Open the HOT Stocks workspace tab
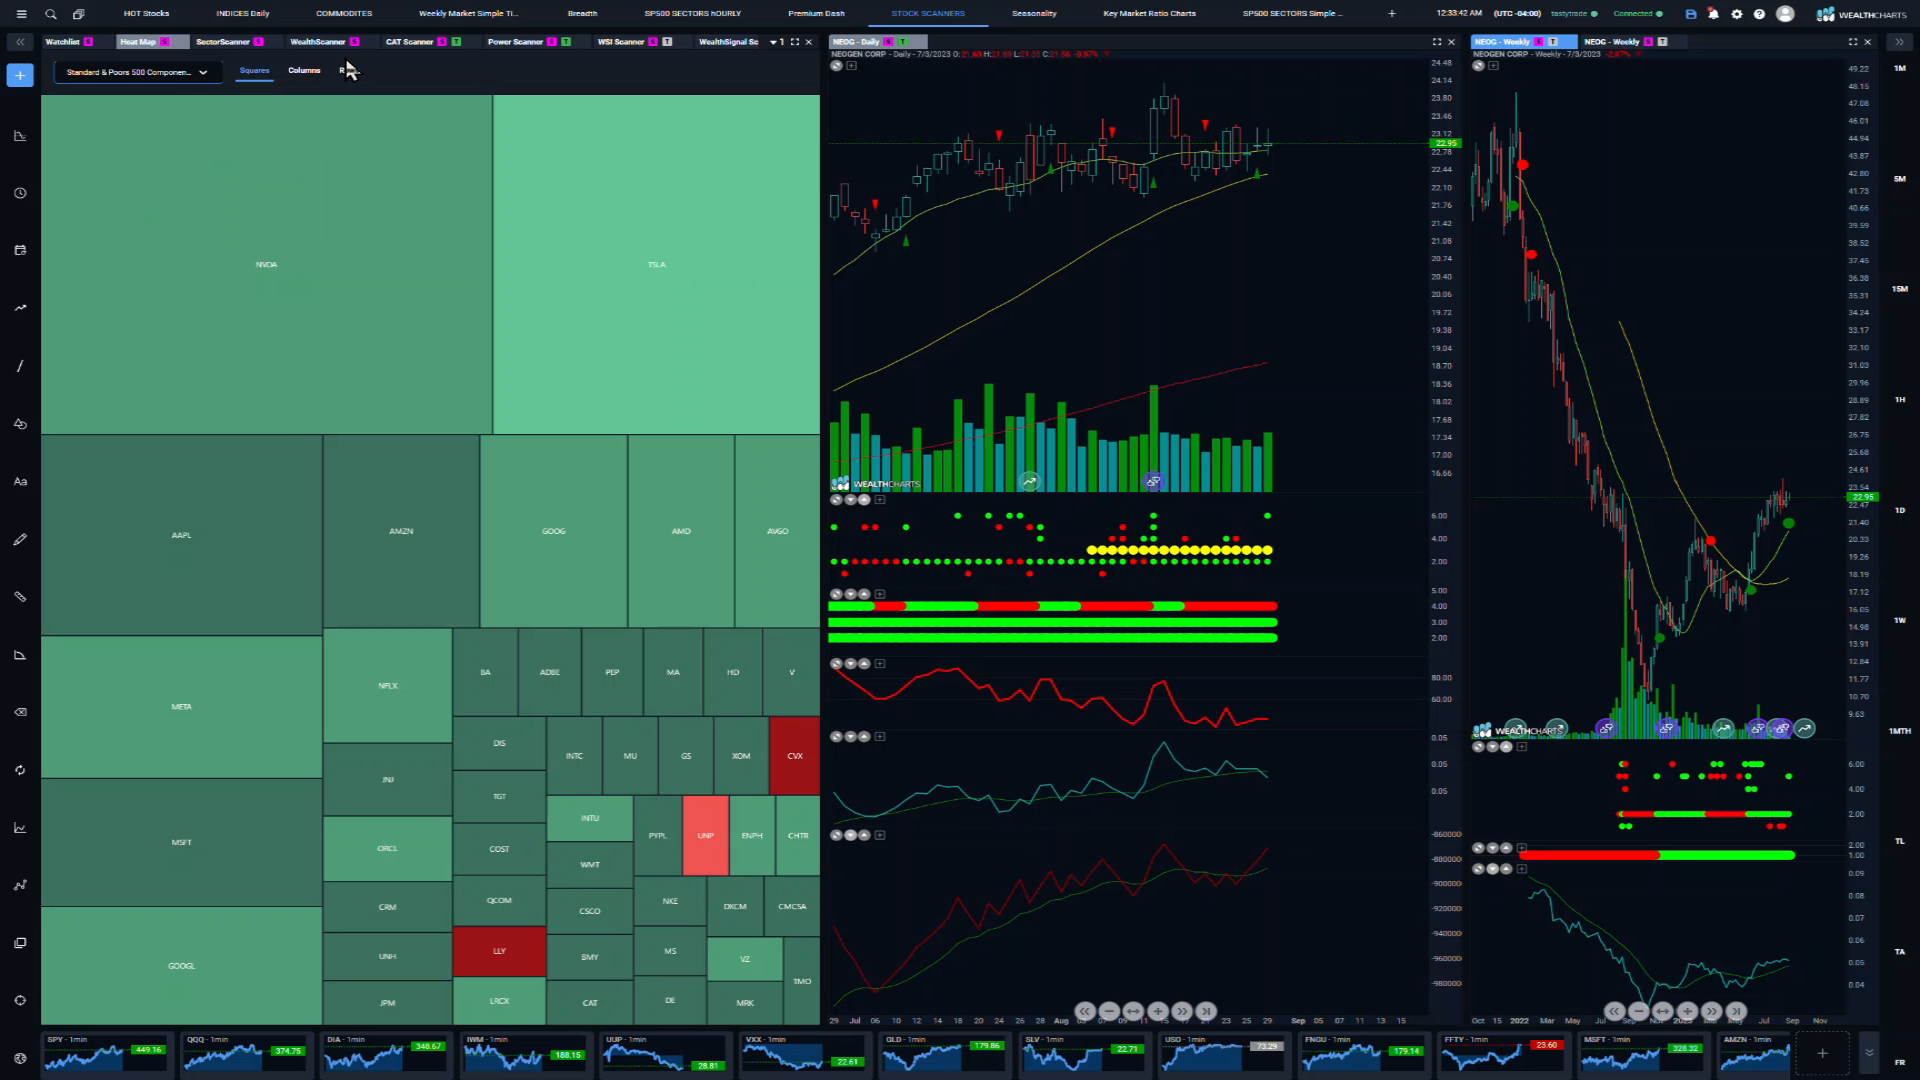 coord(146,14)
